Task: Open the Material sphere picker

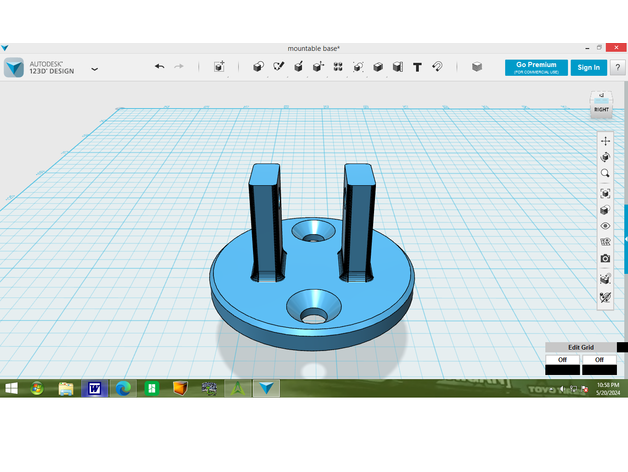Action: point(477,67)
